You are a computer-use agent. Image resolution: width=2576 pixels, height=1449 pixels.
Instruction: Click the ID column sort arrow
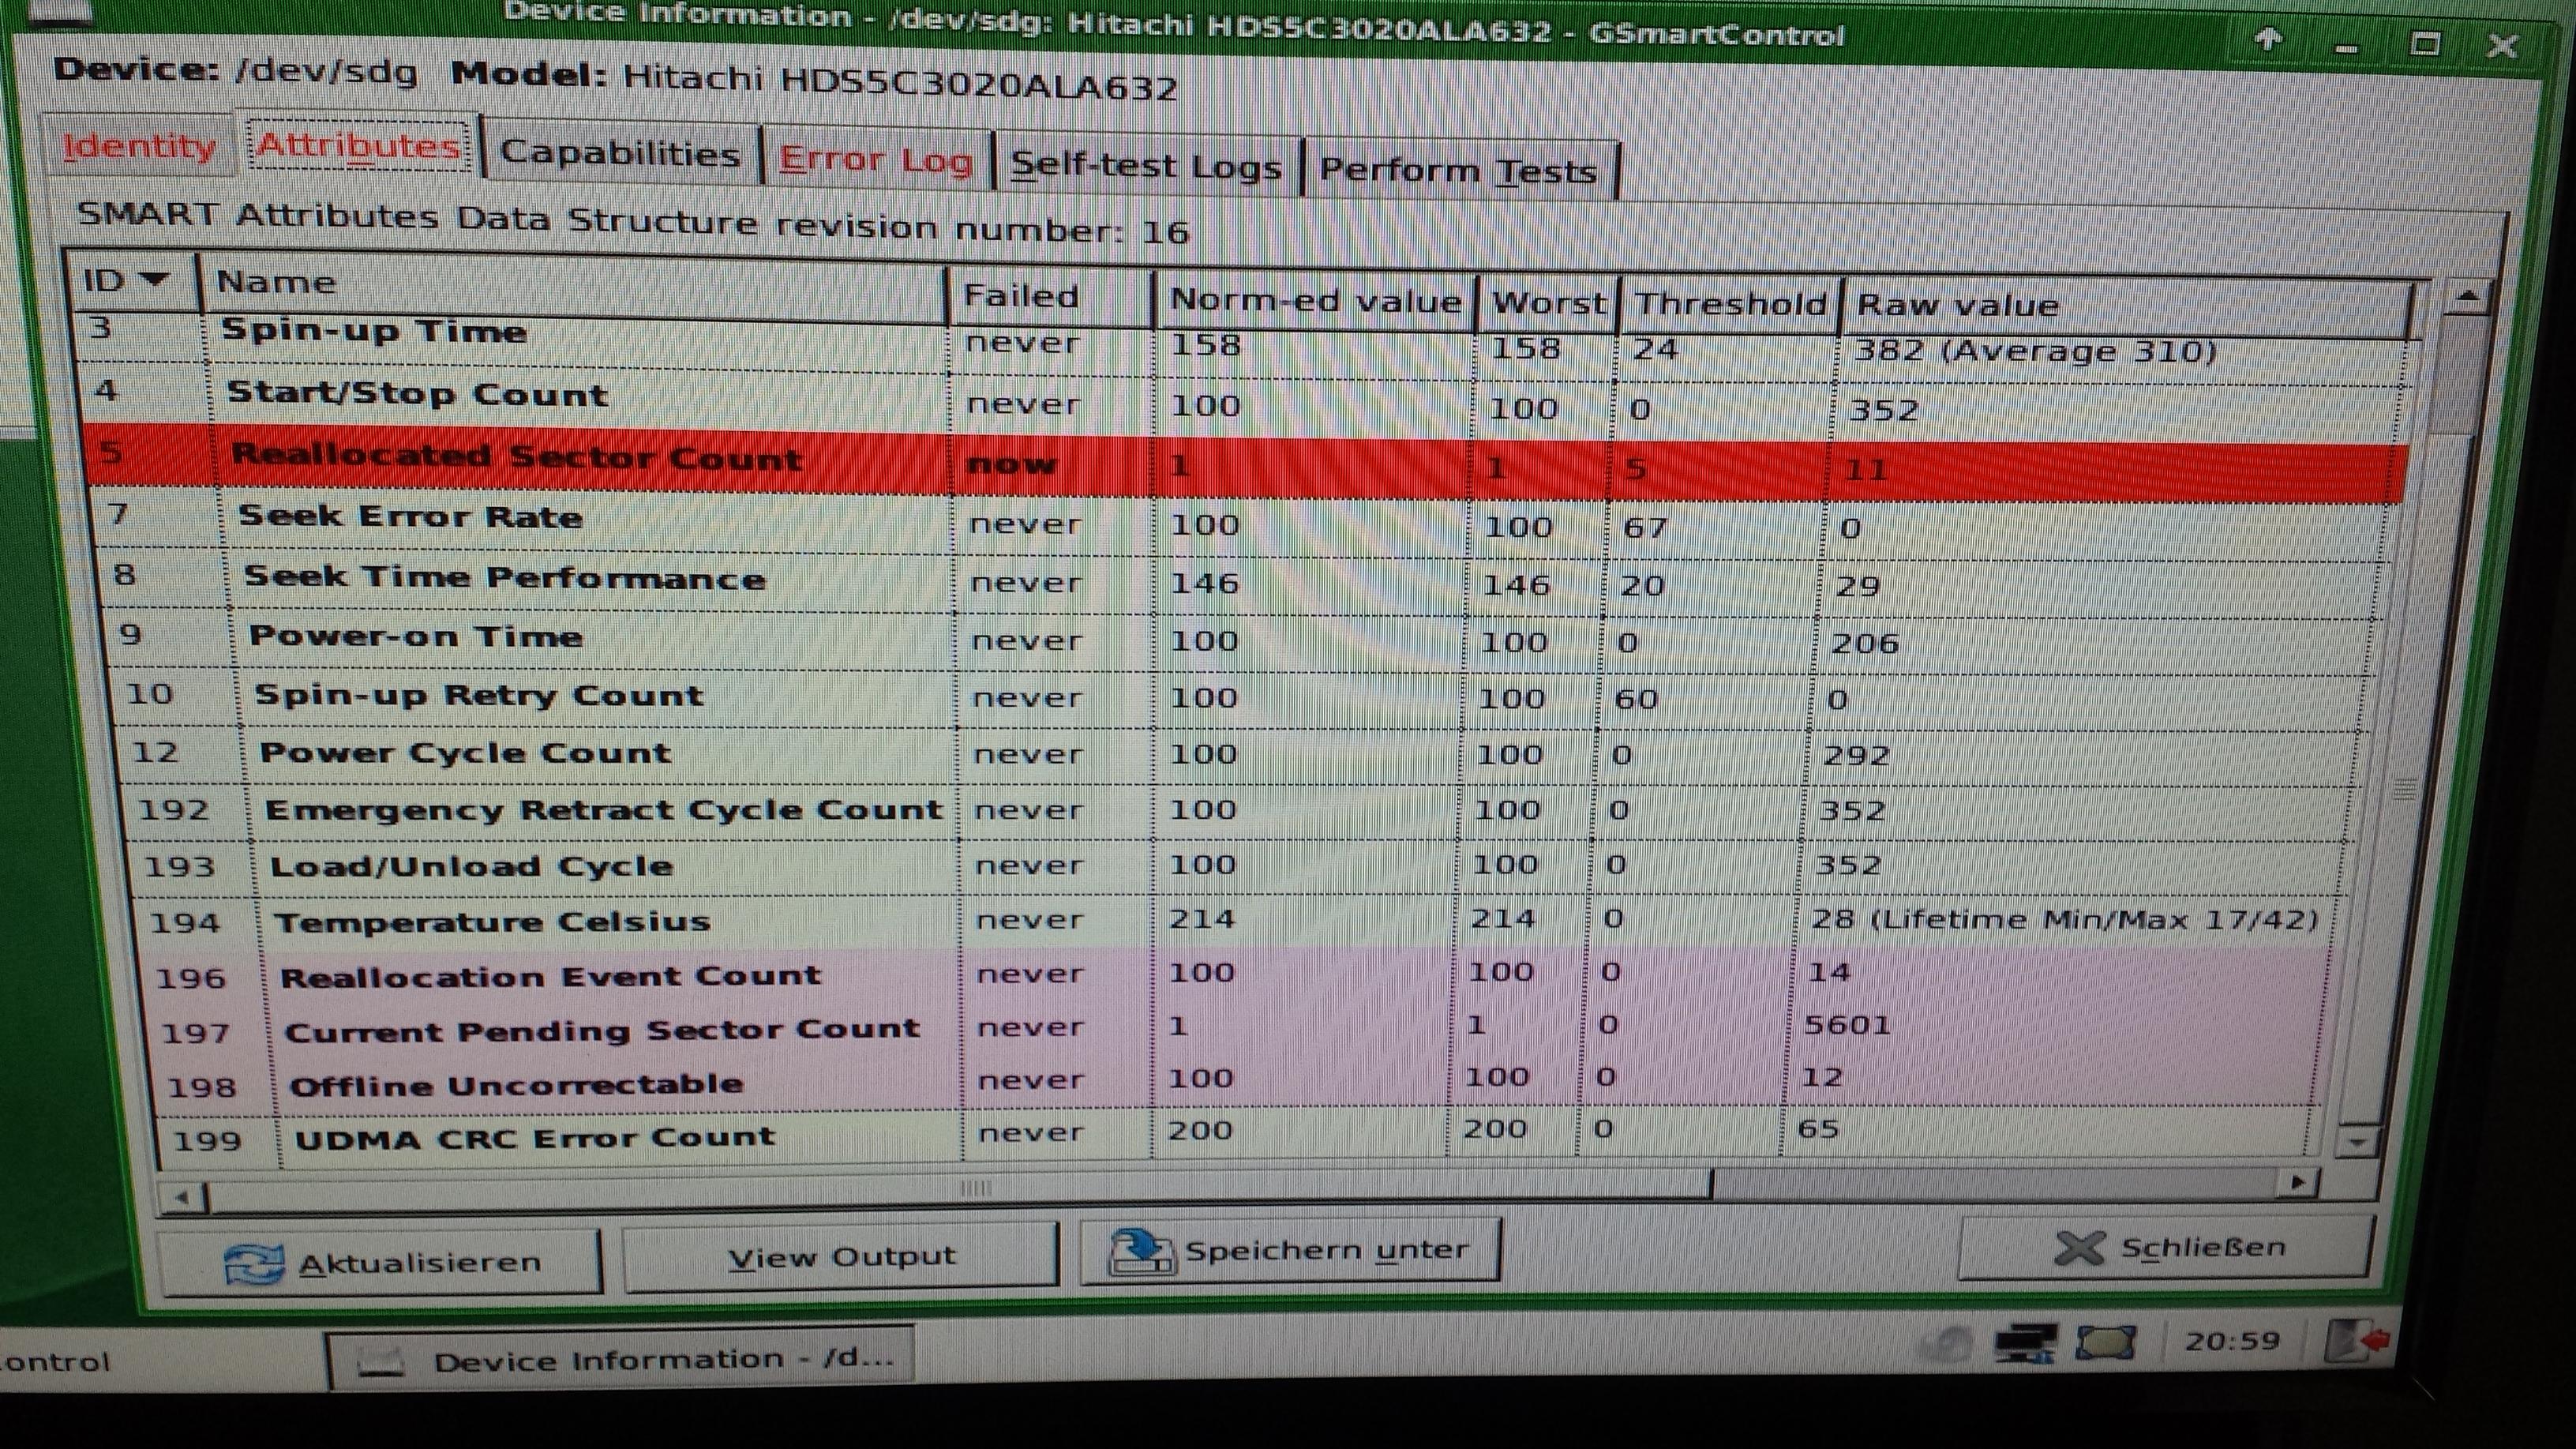pyautogui.click(x=155, y=279)
